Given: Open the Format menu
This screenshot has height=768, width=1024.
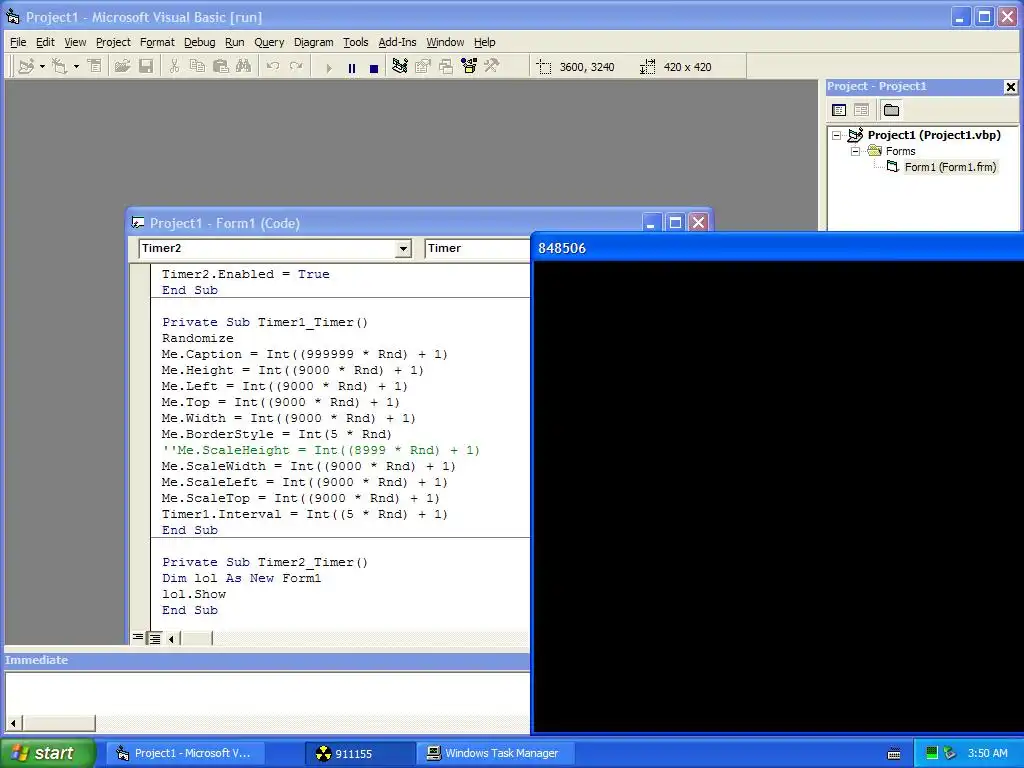Looking at the screenshot, I should (x=157, y=42).
